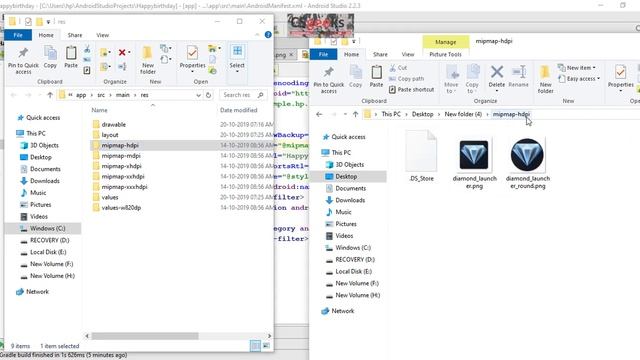Viewport: 640px width, 360px height.
Task: Click Paste in mipmap-hdpi window ribbon
Action: [376, 77]
